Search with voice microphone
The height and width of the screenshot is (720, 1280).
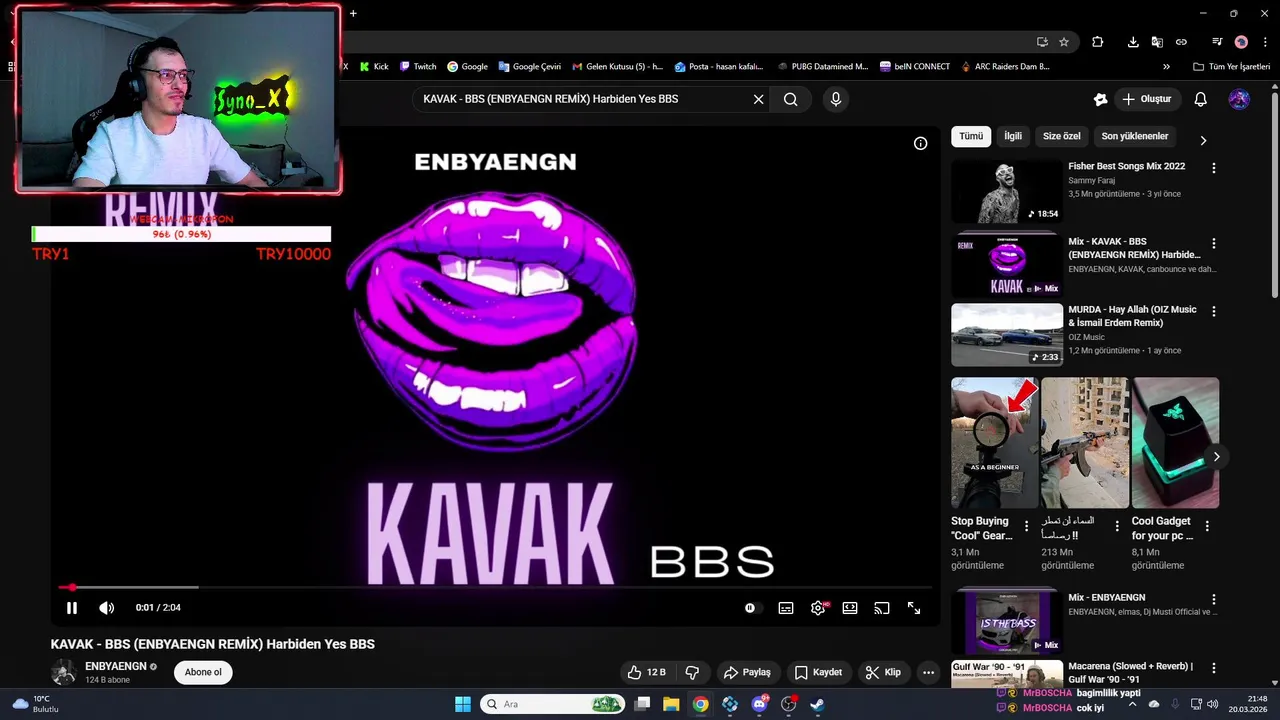(x=836, y=99)
